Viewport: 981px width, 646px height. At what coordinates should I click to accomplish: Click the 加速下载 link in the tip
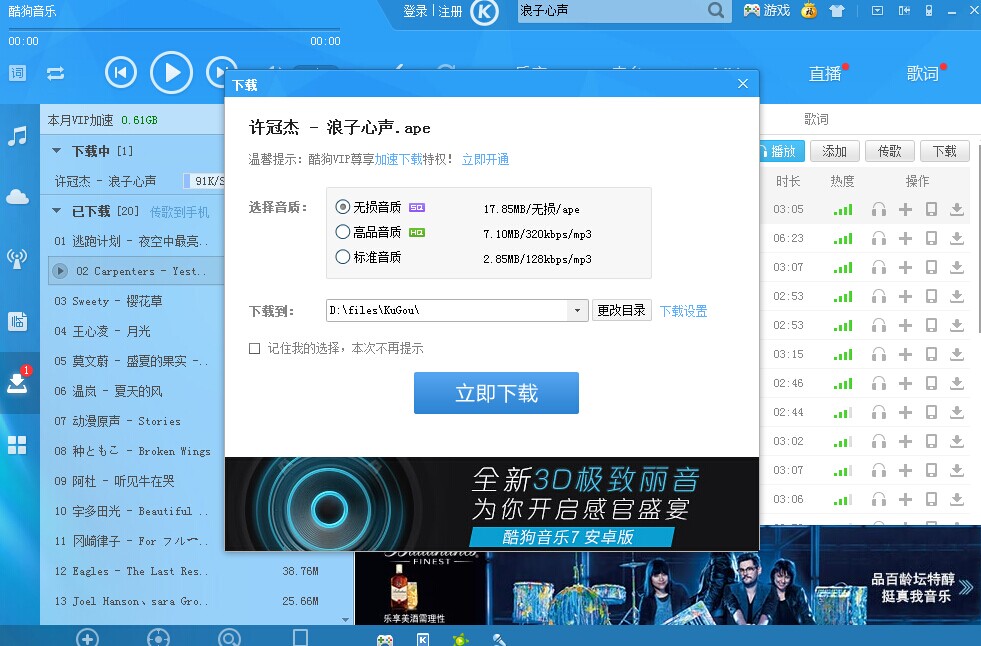point(399,159)
